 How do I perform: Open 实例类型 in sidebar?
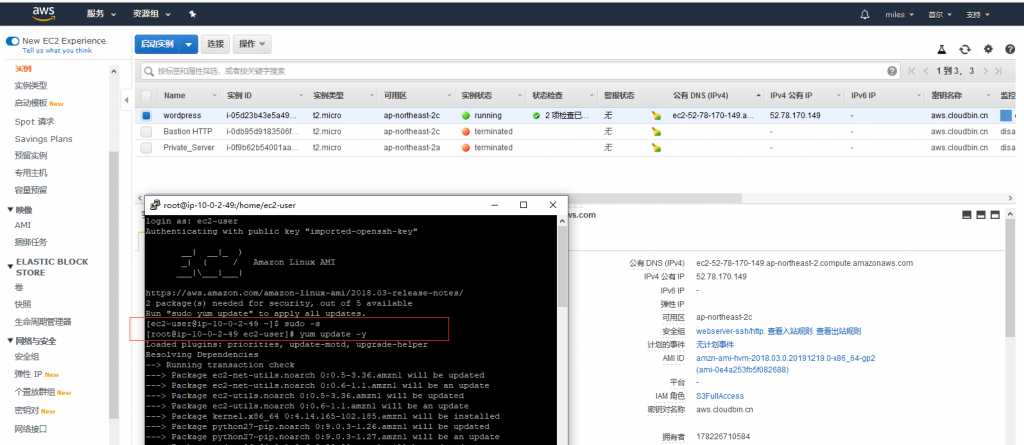pyautogui.click(x=31, y=86)
